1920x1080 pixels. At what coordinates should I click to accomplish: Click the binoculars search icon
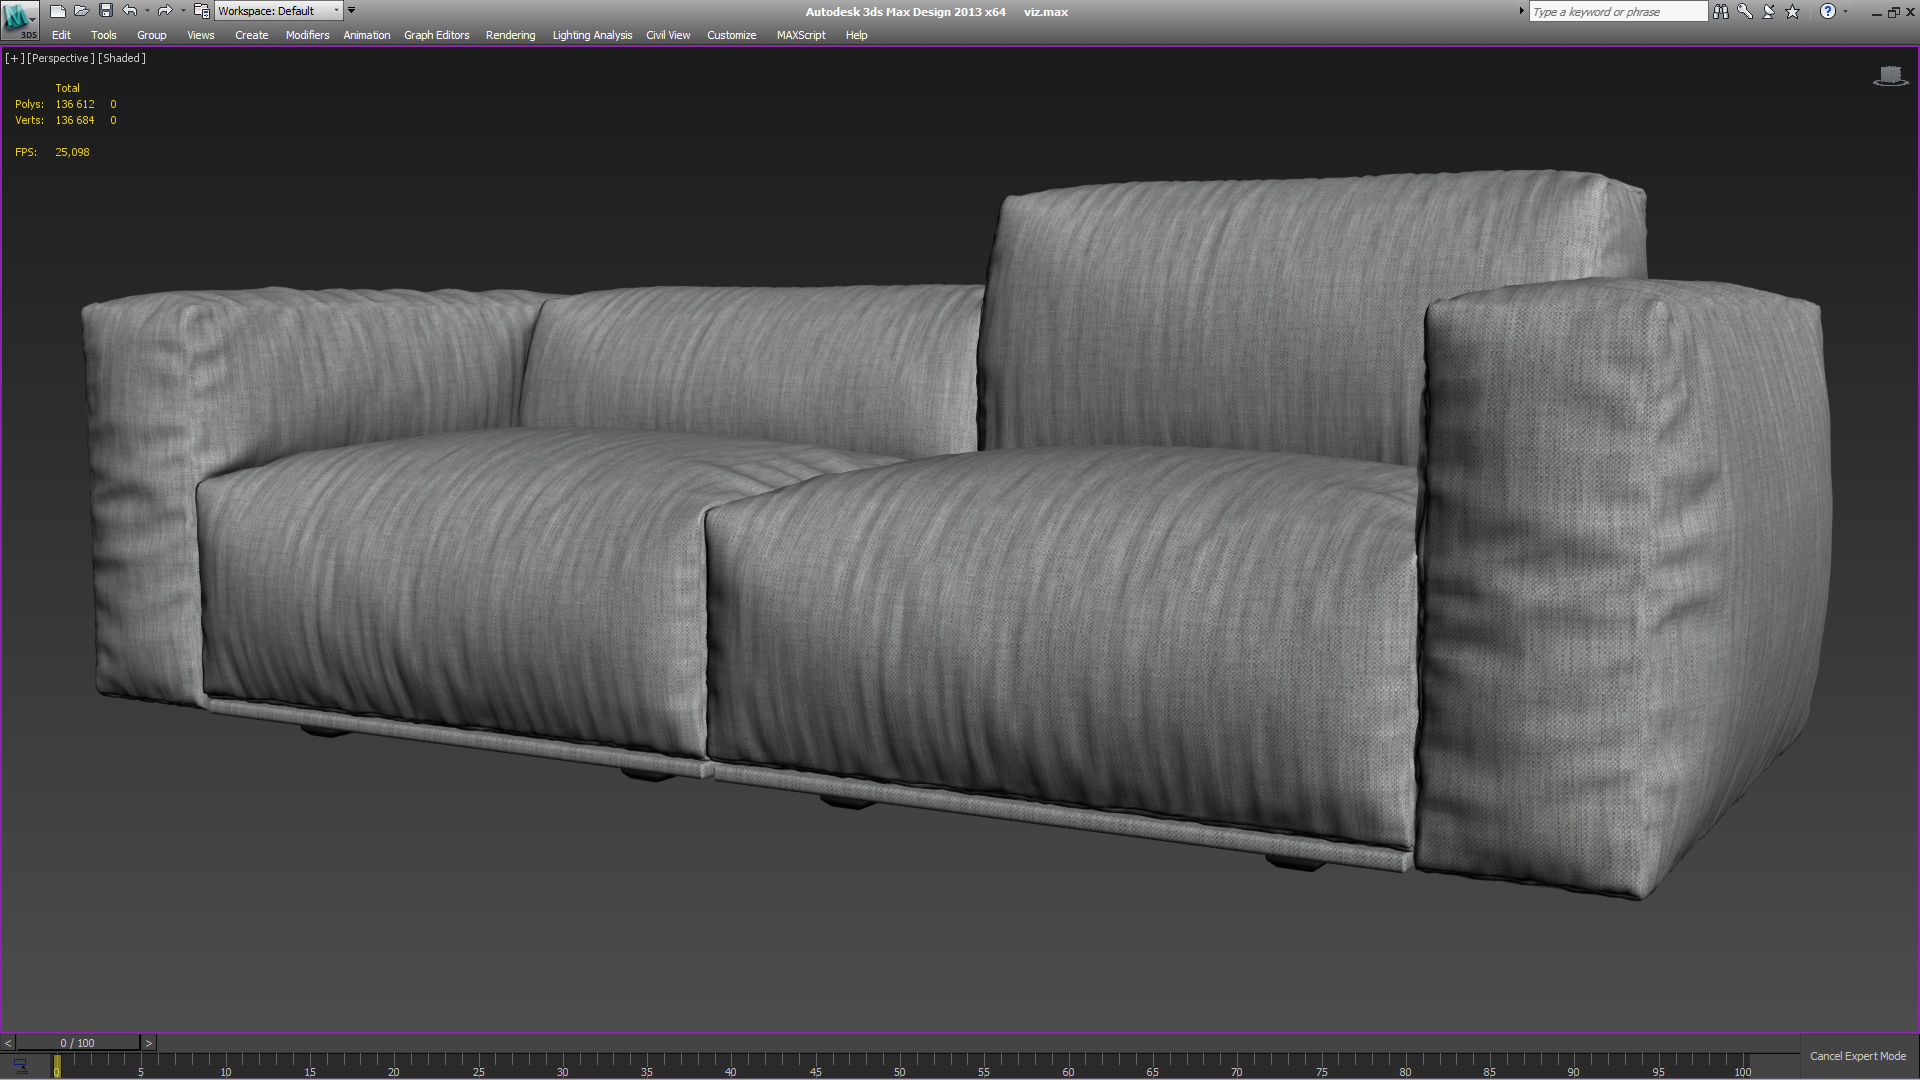coord(1720,12)
